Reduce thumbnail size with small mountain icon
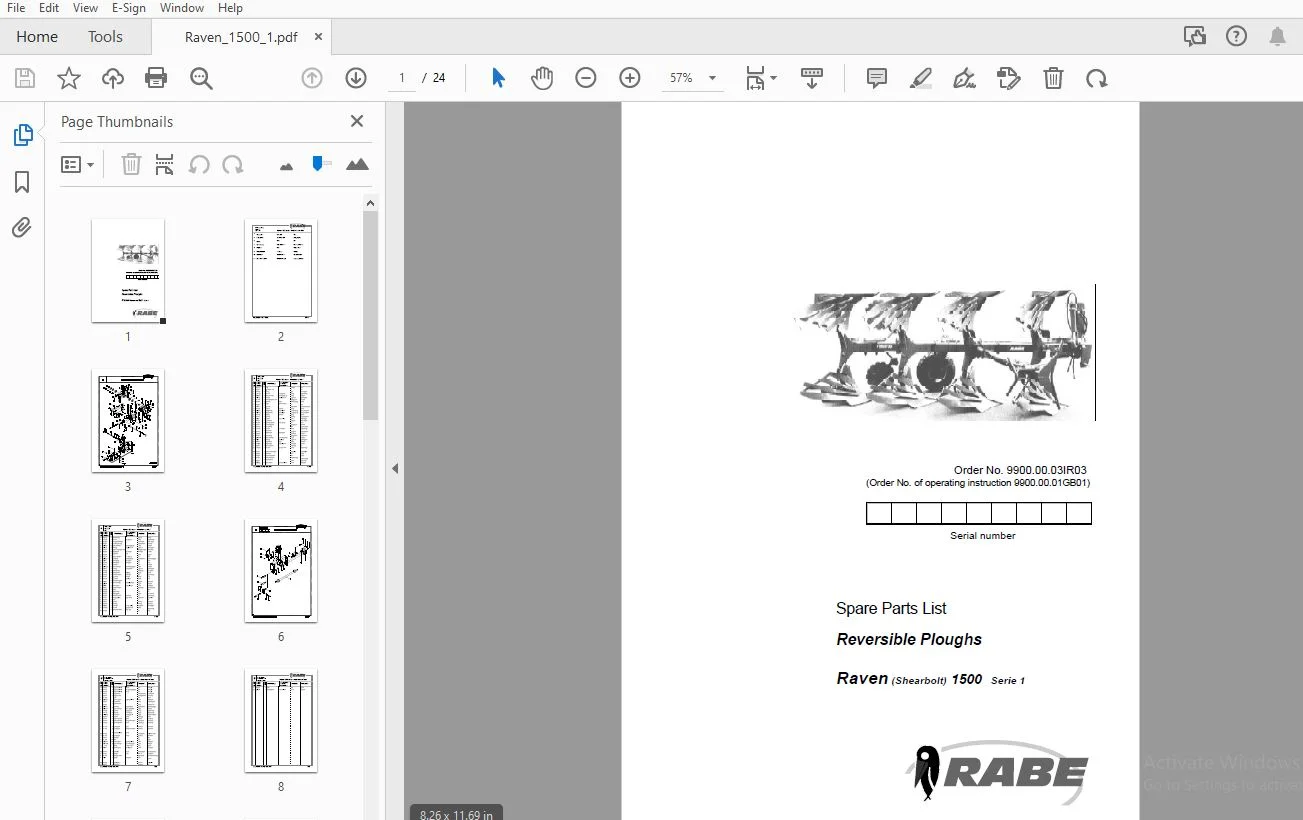 click(x=287, y=166)
